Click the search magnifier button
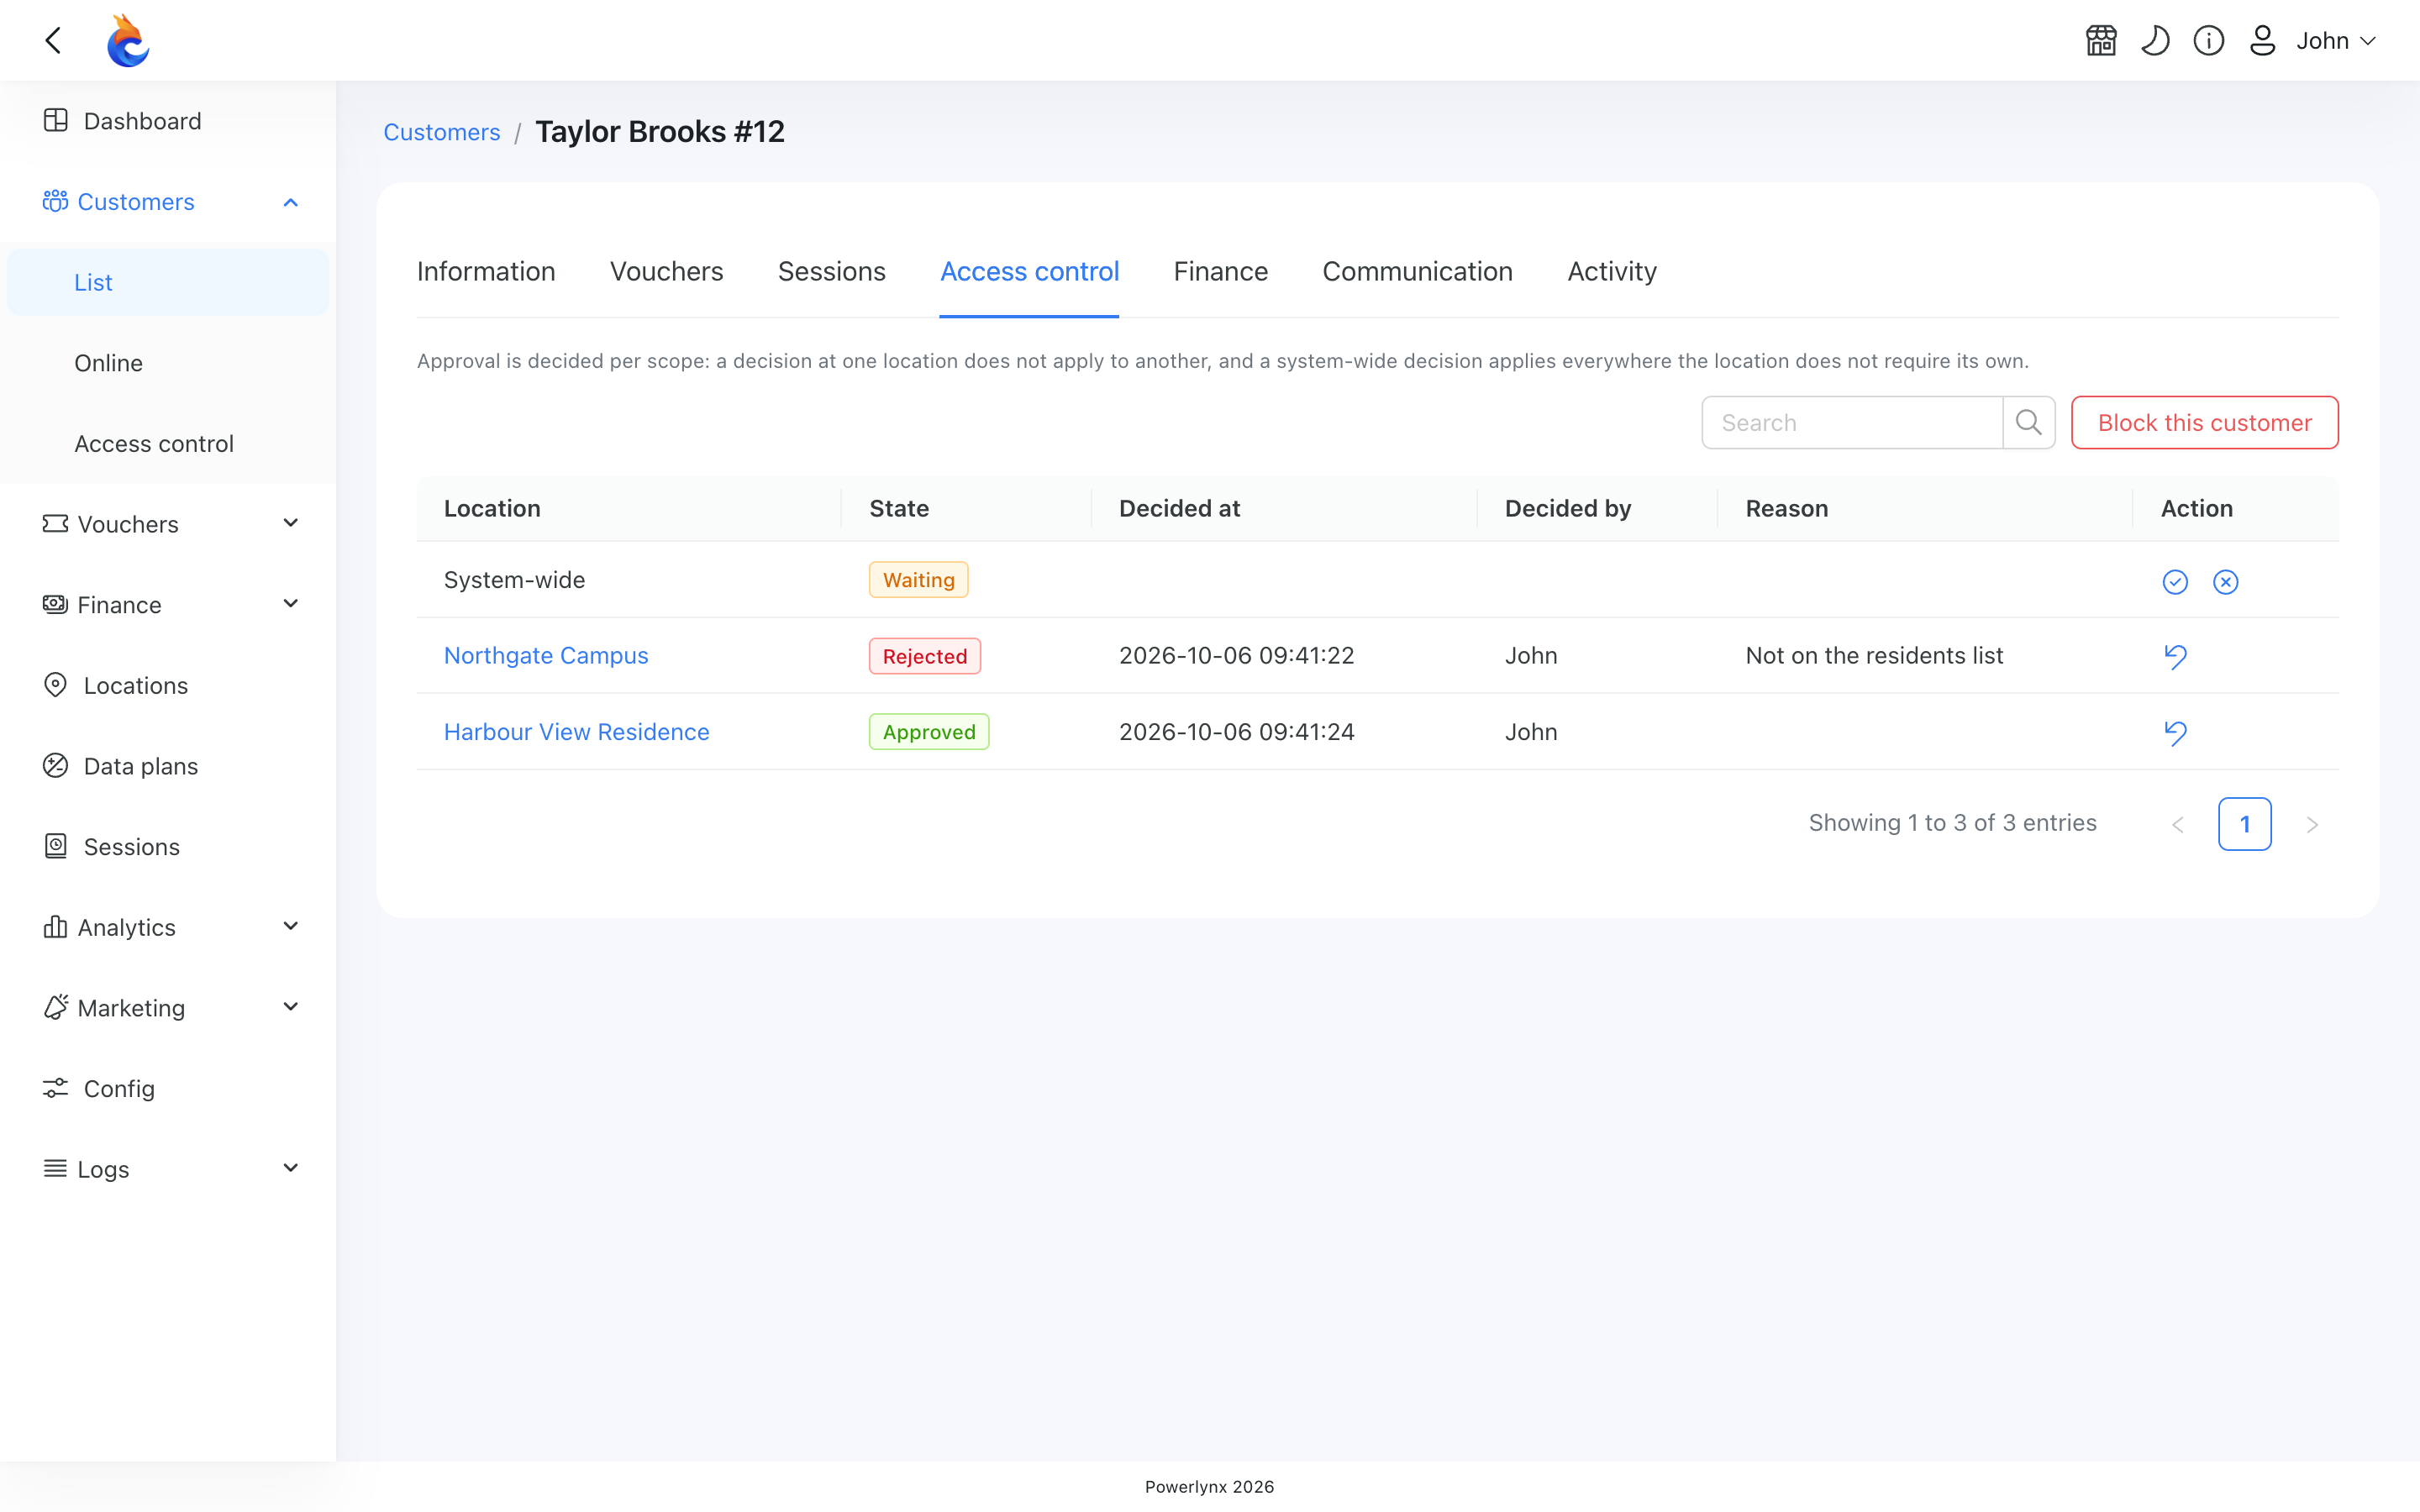Screen dimensions: 2420x1512 pyautogui.click(x=2029, y=423)
